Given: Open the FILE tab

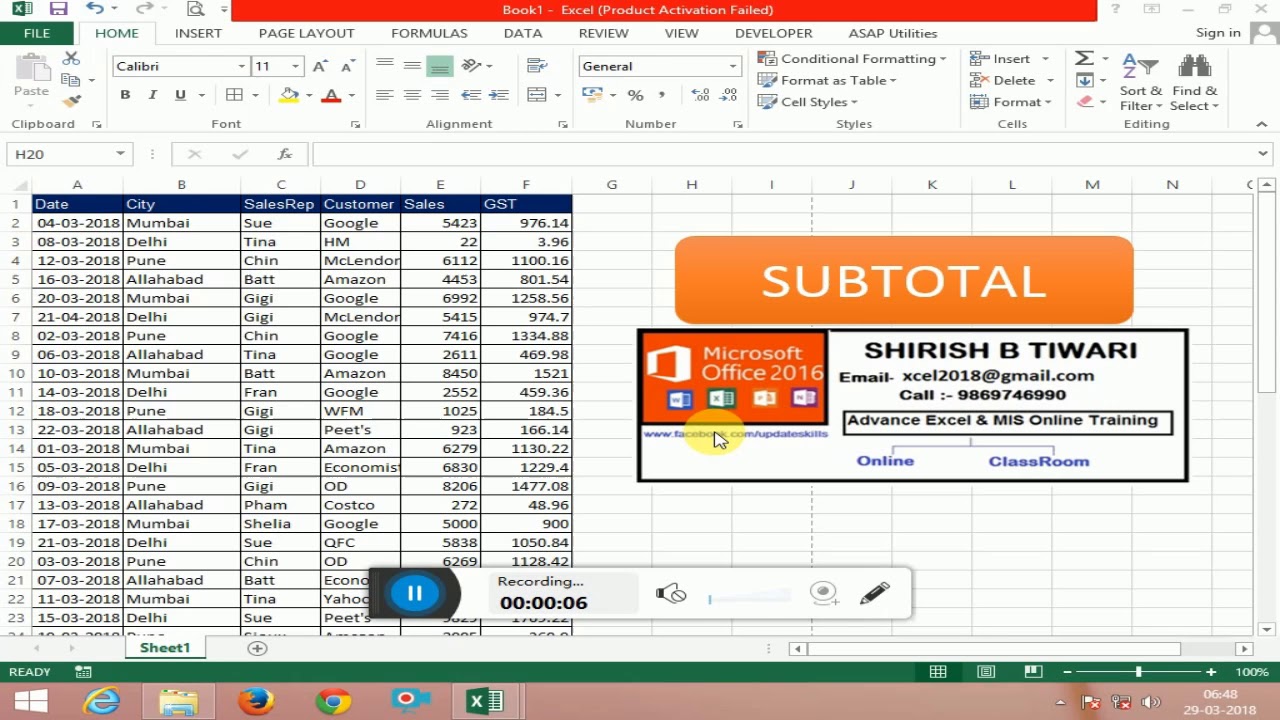Looking at the screenshot, I should tap(36, 33).
